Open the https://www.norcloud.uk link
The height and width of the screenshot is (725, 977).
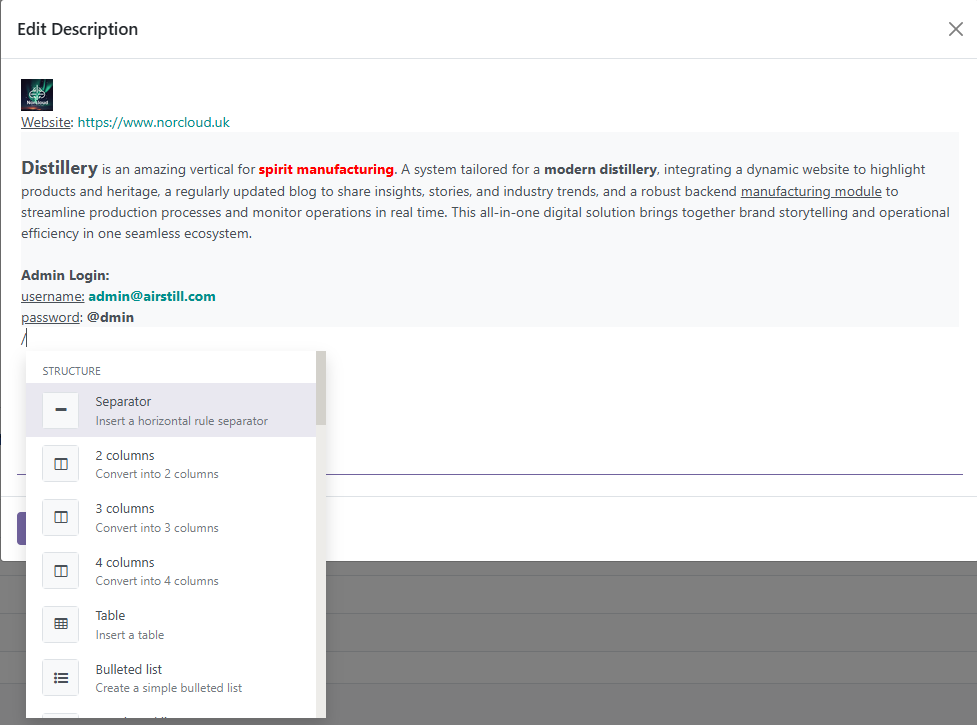click(x=153, y=122)
